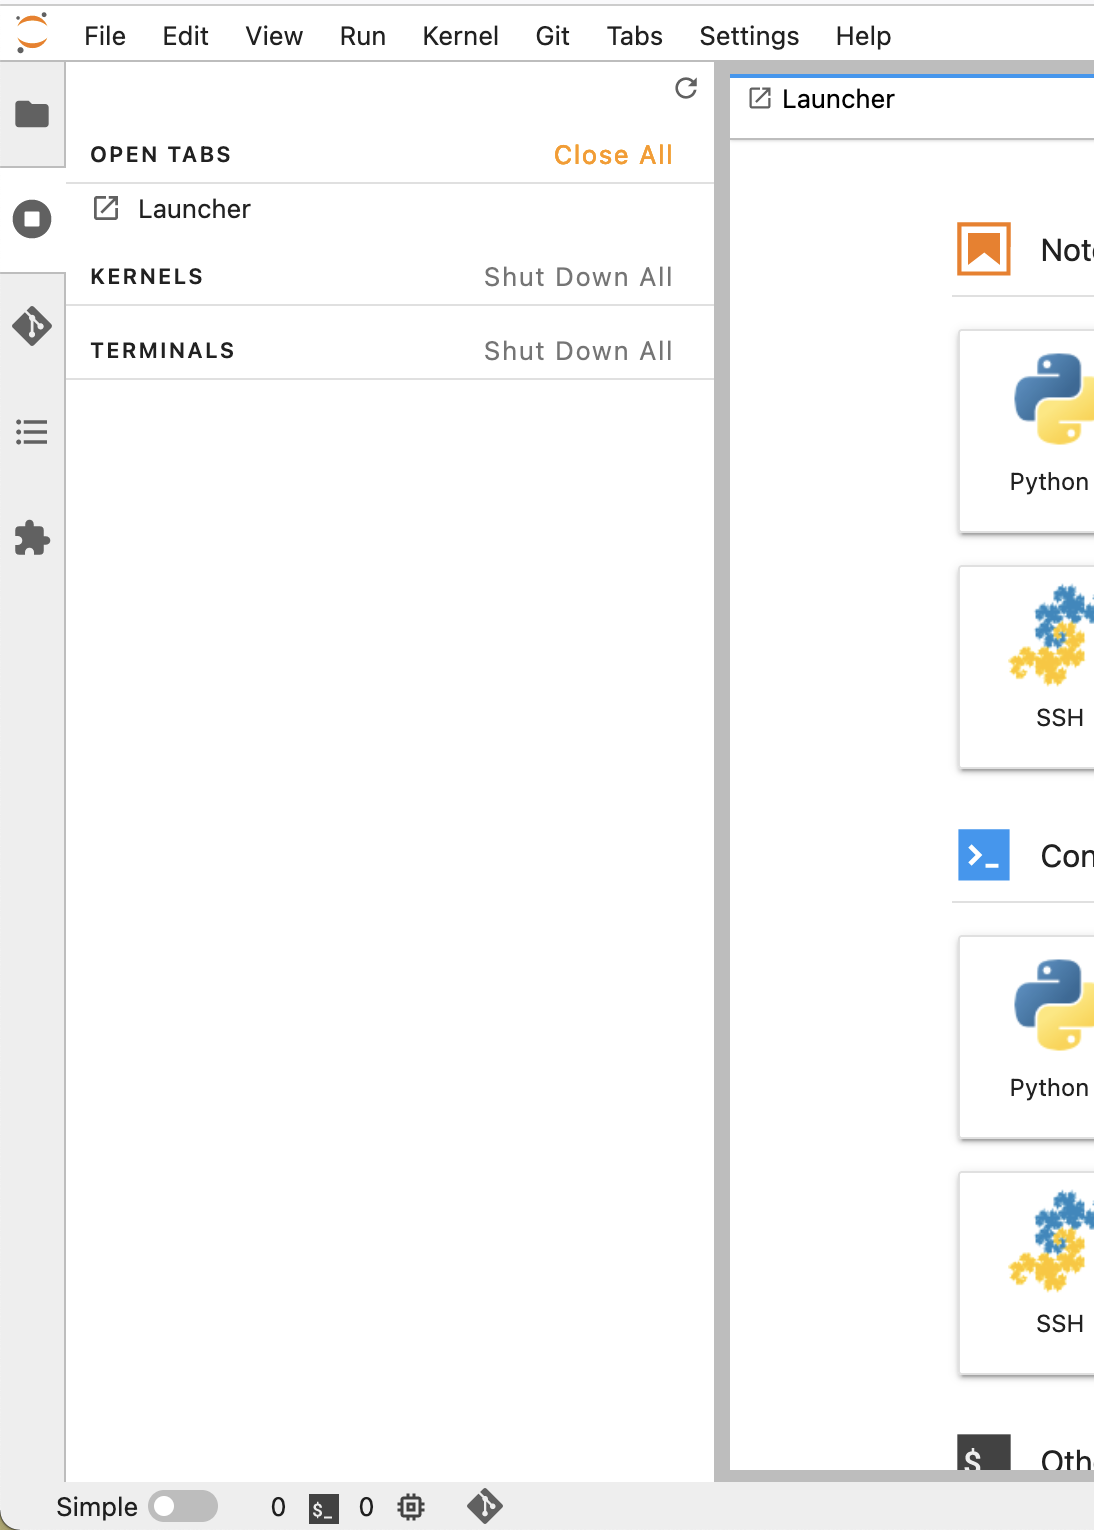Click Shut Down All for Kernels
The height and width of the screenshot is (1530, 1094).
tap(578, 277)
